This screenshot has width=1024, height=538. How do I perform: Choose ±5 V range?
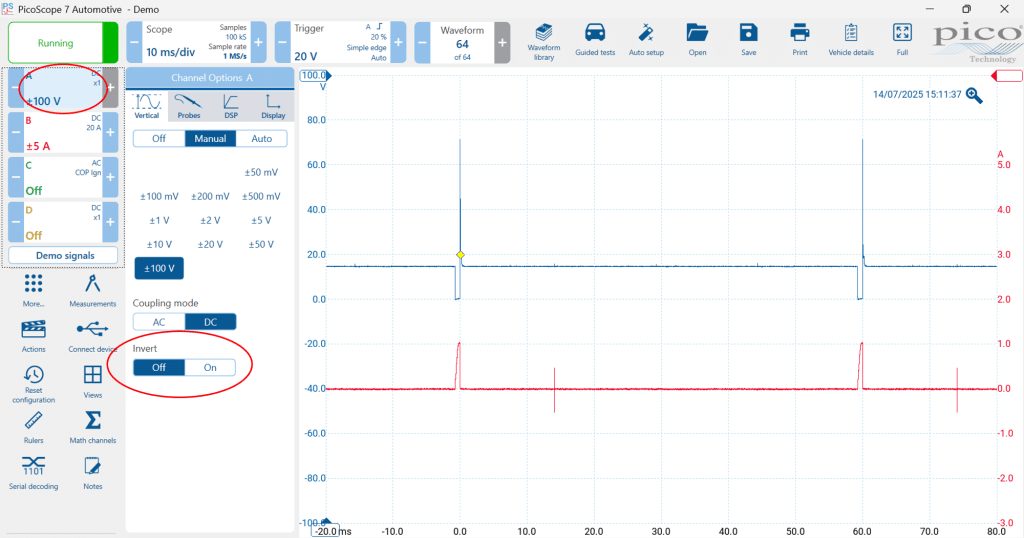point(261,221)
